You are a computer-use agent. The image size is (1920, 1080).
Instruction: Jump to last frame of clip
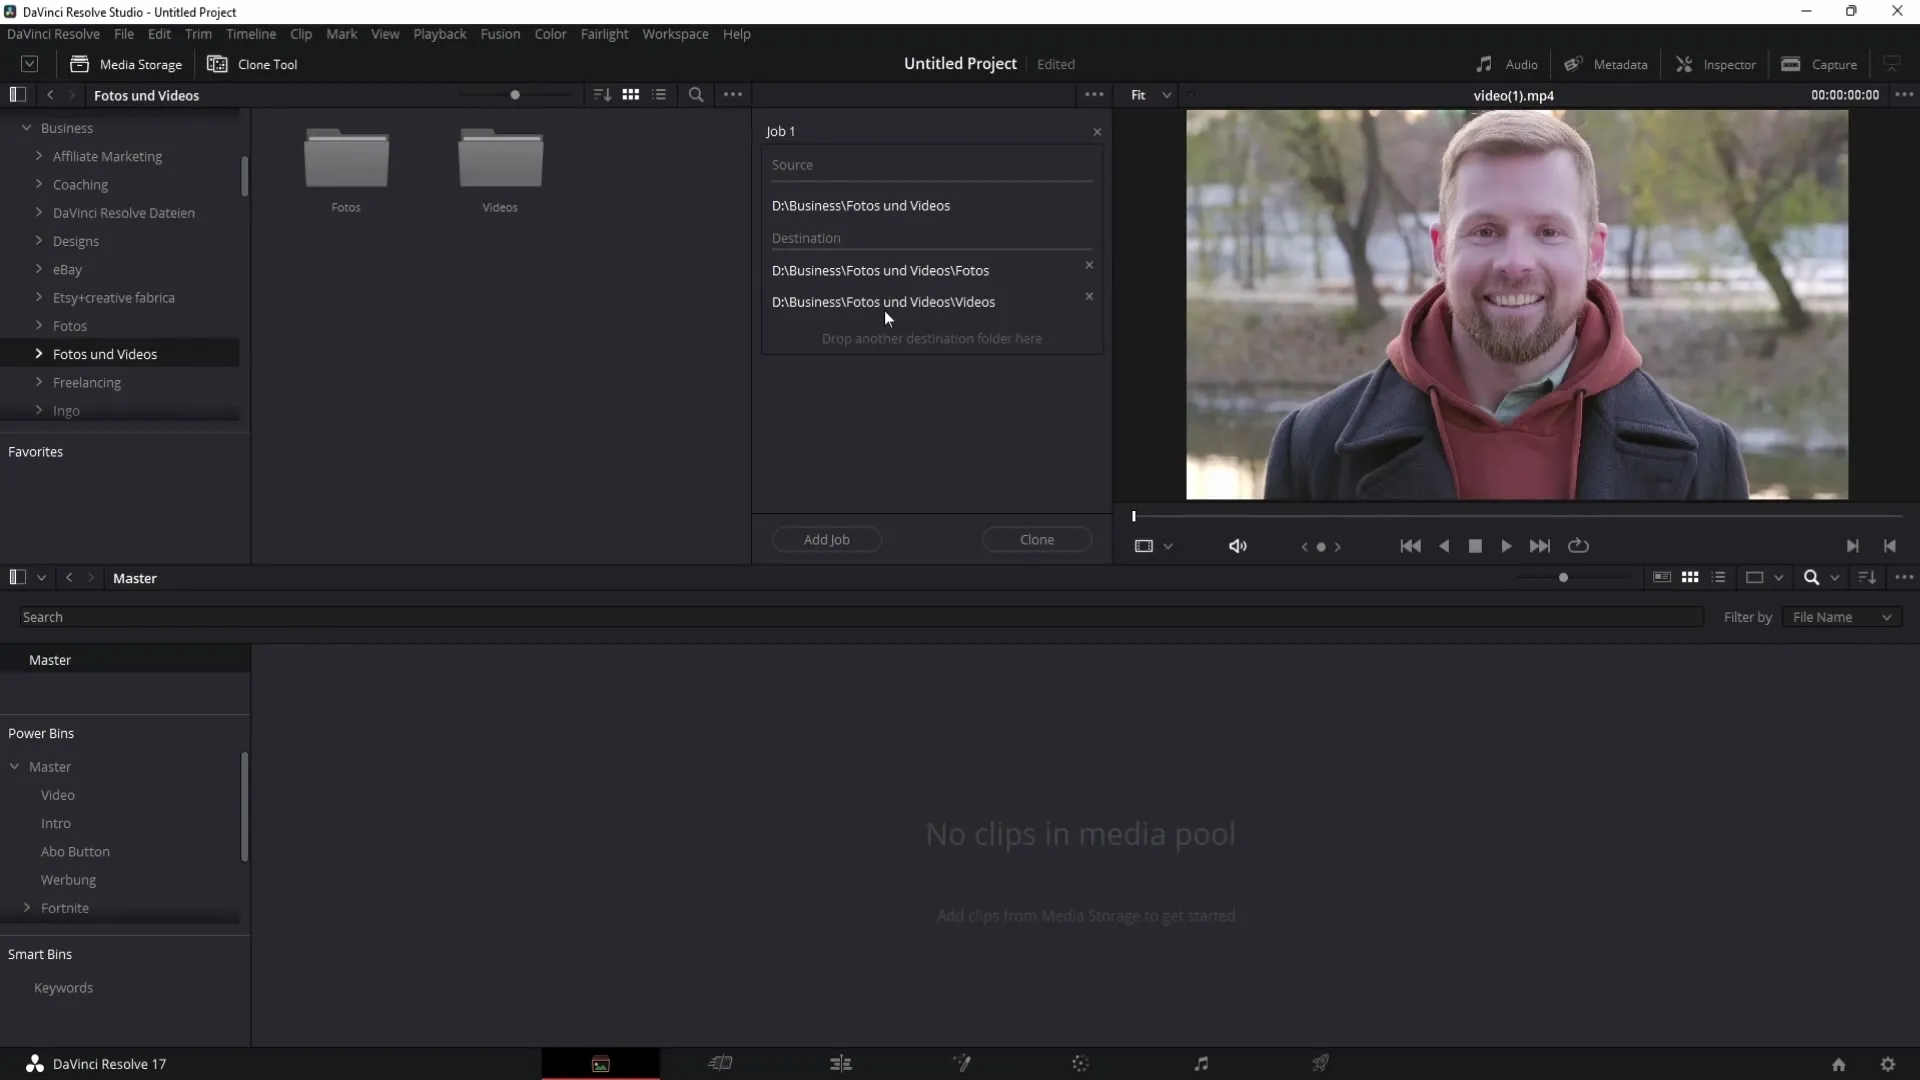pyautogui.click(x=1540, y=546)
